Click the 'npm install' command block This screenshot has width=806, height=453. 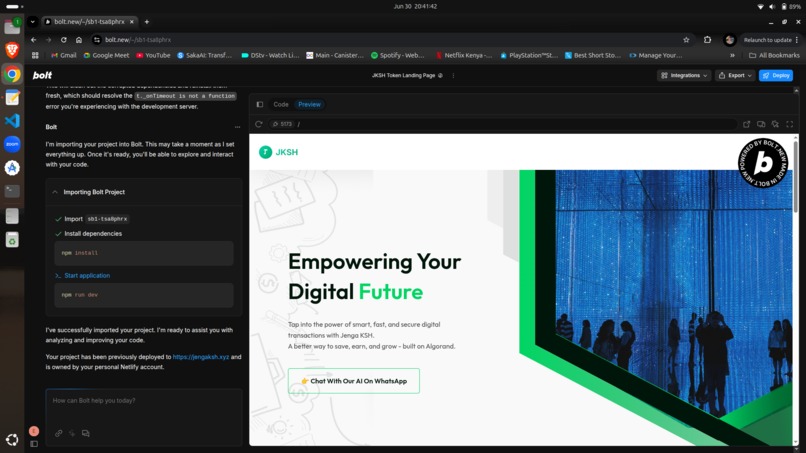[x=144, y=253]
